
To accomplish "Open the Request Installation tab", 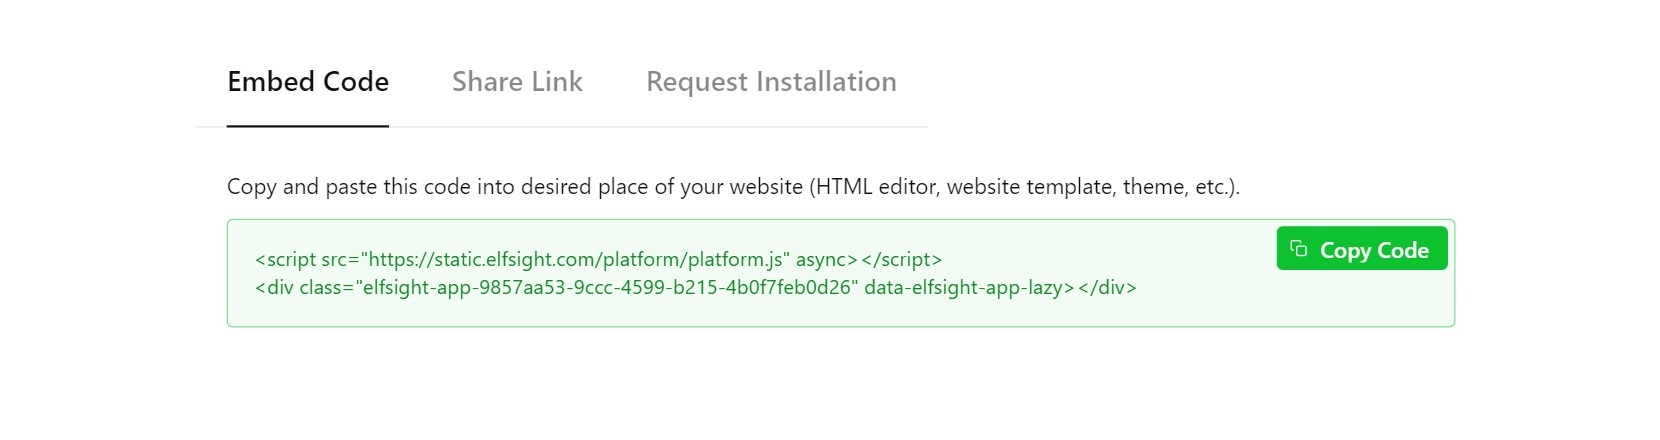I will (771, 82).
